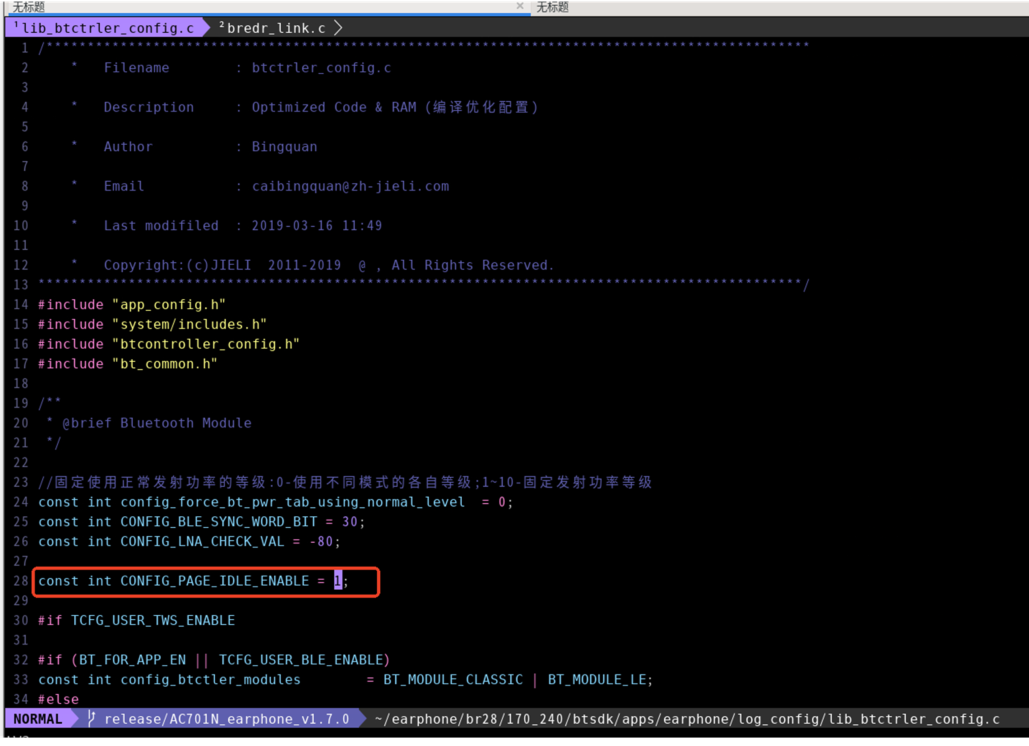The height and width of the screenshot is (746, 1029).
Task: Click the "system/includes.h" include string
Action: [x=190, y=324]
